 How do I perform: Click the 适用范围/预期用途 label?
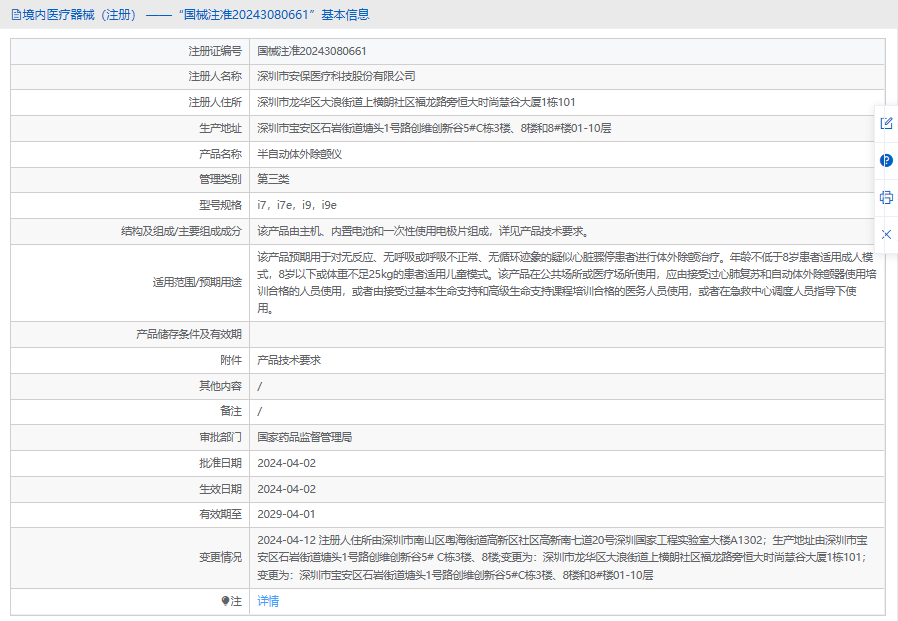coord(197,282)
